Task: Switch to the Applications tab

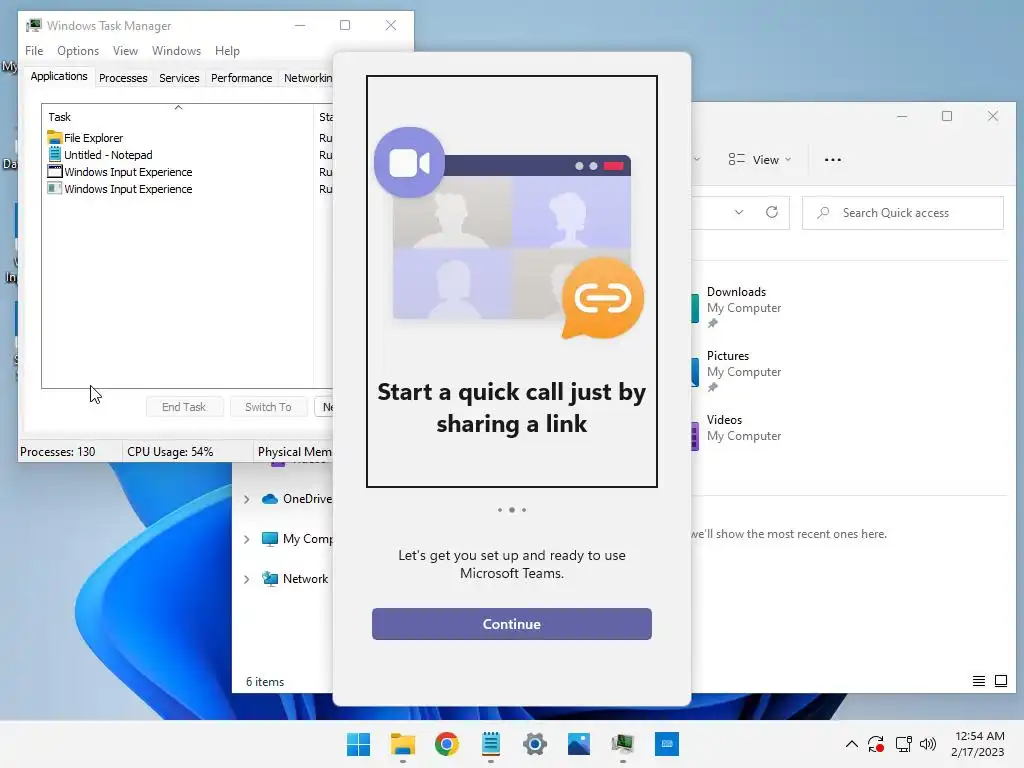Action: (59, 76)
